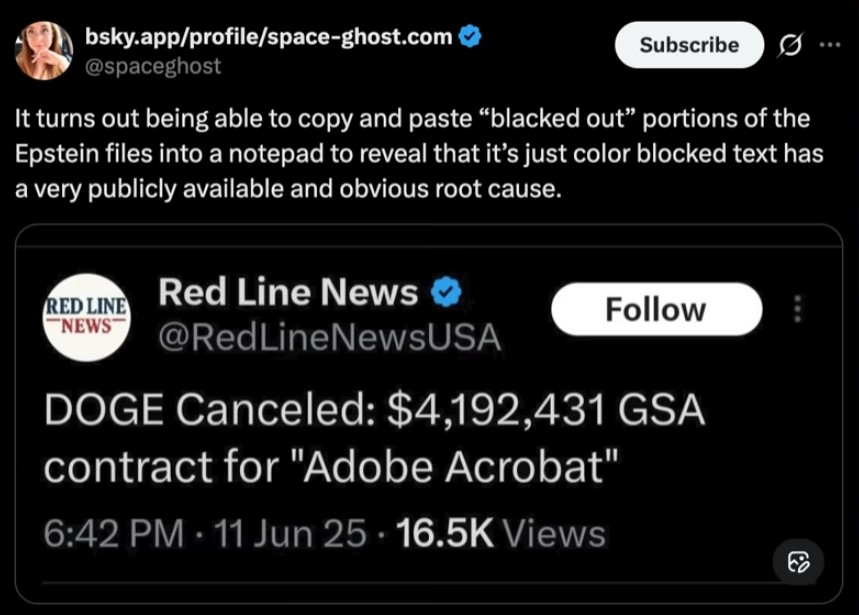Open the spaceghost profile avatar
Screen dimensions: 859x615
[x=44, y=48]
